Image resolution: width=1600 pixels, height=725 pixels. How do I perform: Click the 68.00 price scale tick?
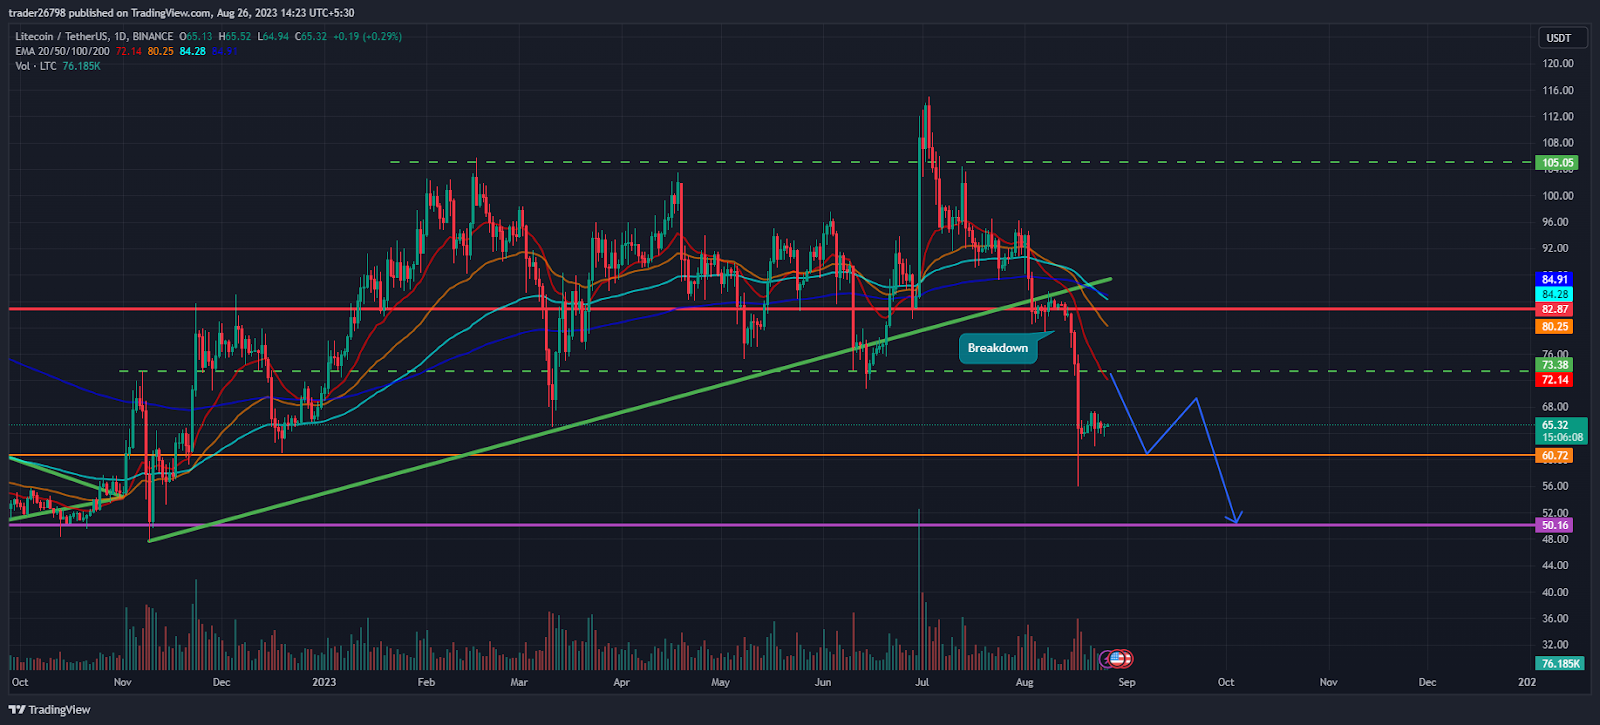tap(1555, 408)
